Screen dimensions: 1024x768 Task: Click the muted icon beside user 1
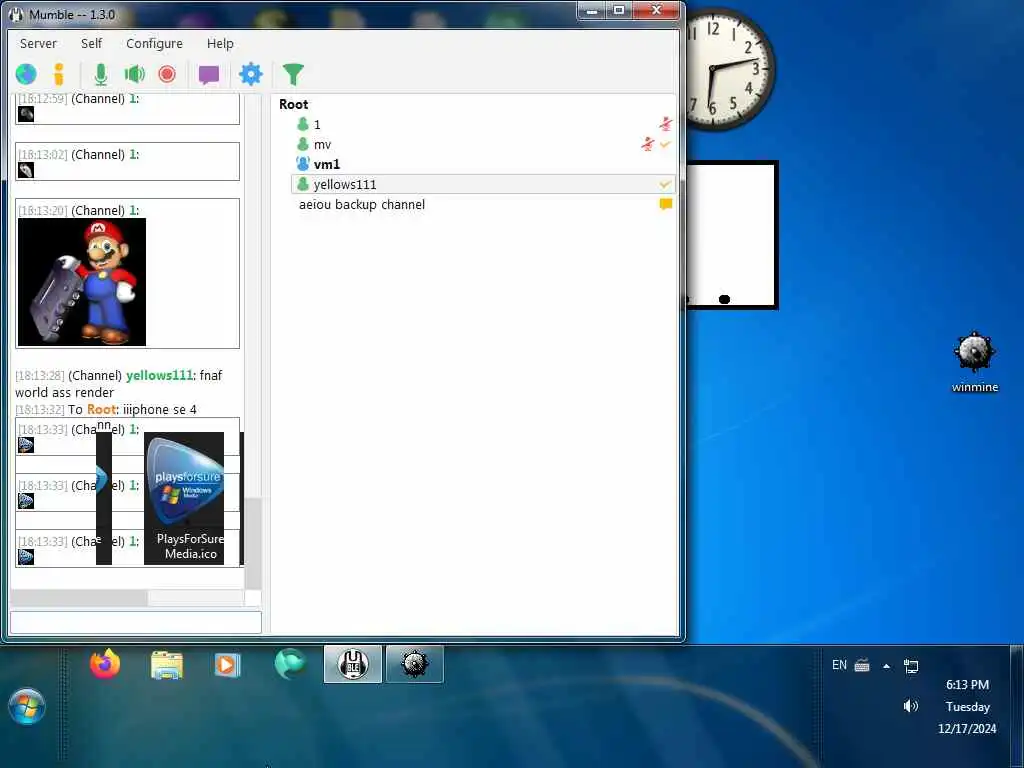tap(665, 123)
